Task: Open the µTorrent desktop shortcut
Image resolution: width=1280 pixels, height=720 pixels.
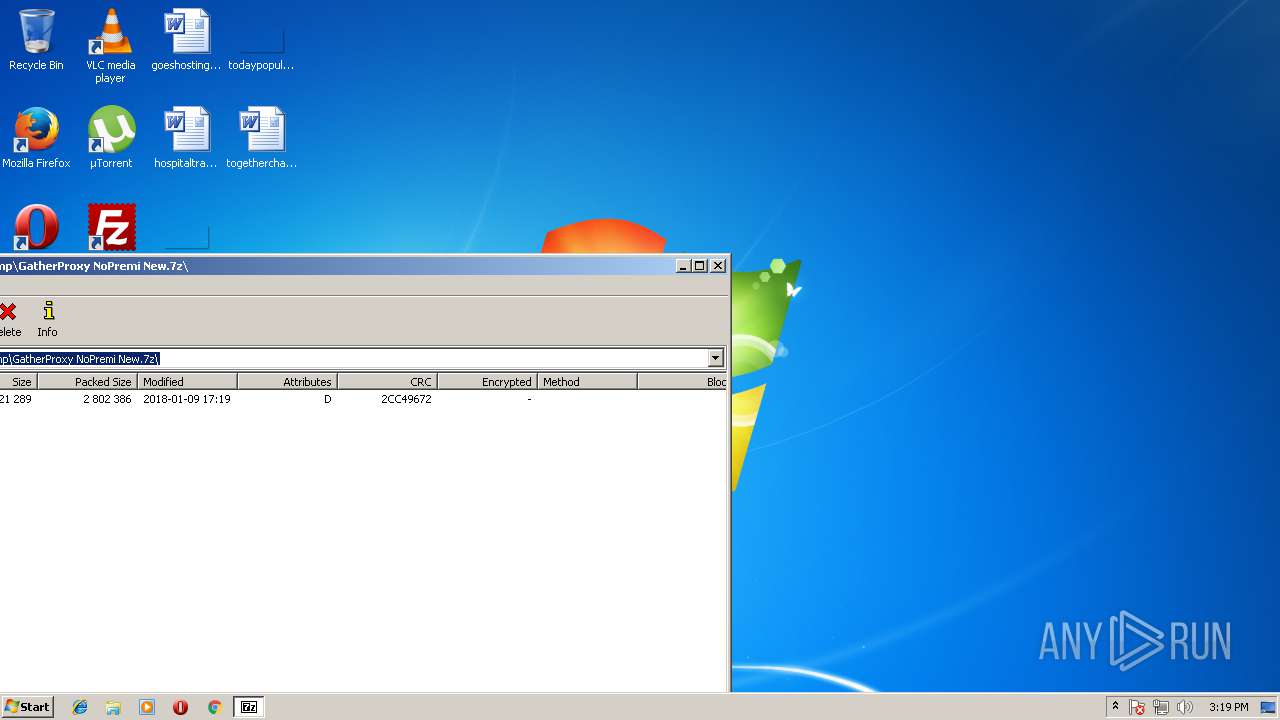Action: pos(110,138)
